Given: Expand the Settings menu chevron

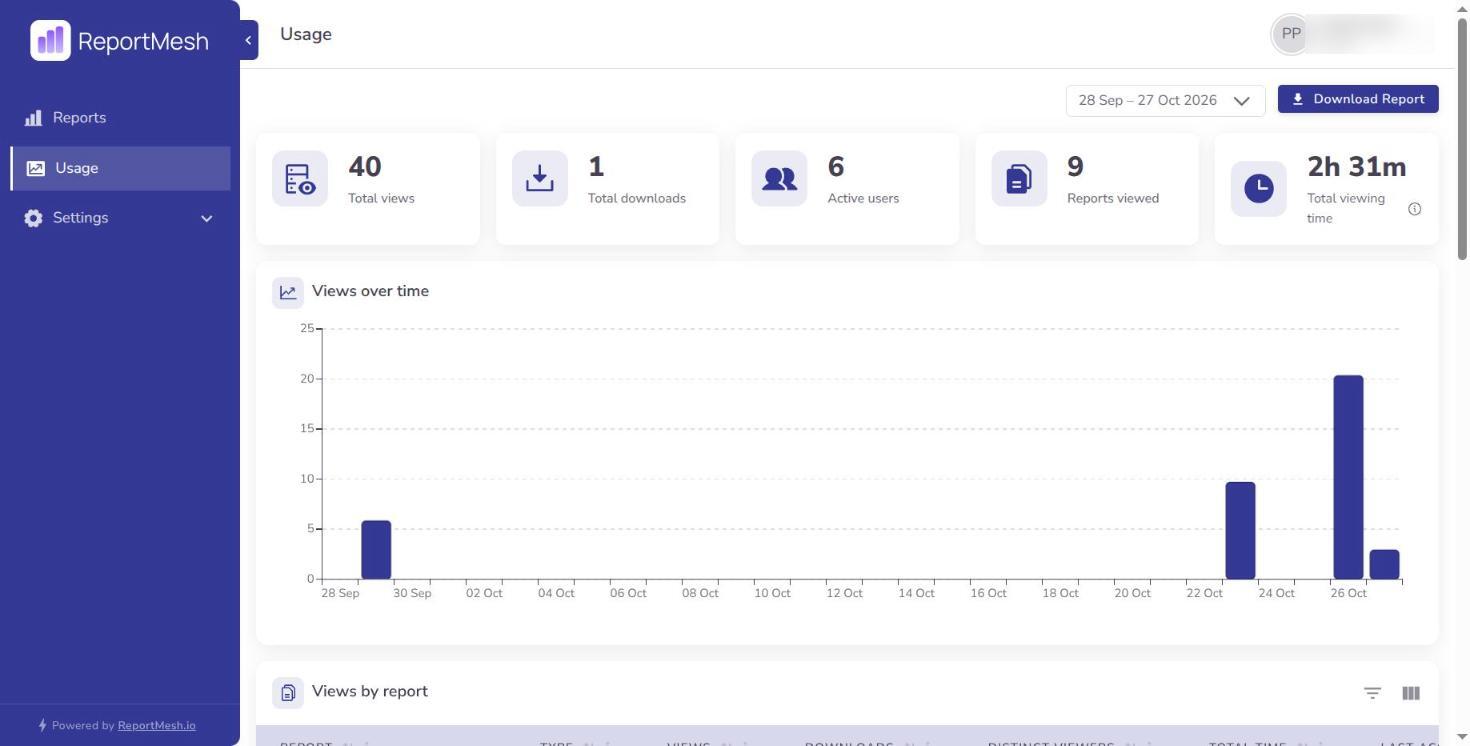Looking at the screenshot, I should [x=207, y=218].
